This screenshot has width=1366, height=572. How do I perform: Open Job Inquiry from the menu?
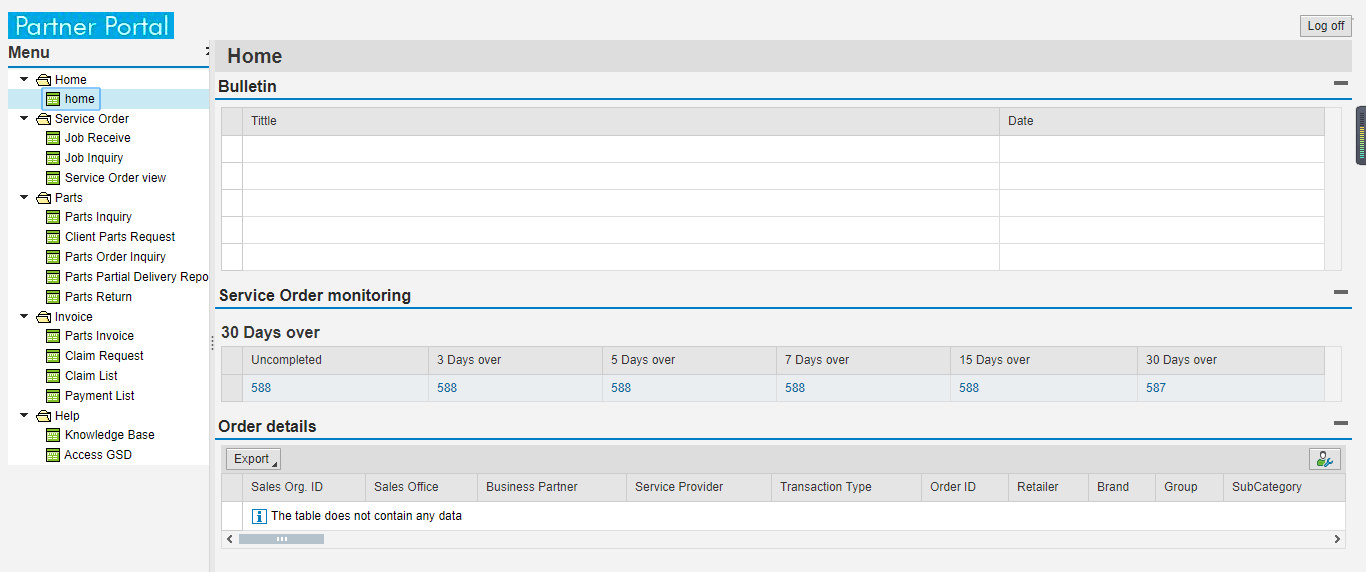tap(94, 158)
